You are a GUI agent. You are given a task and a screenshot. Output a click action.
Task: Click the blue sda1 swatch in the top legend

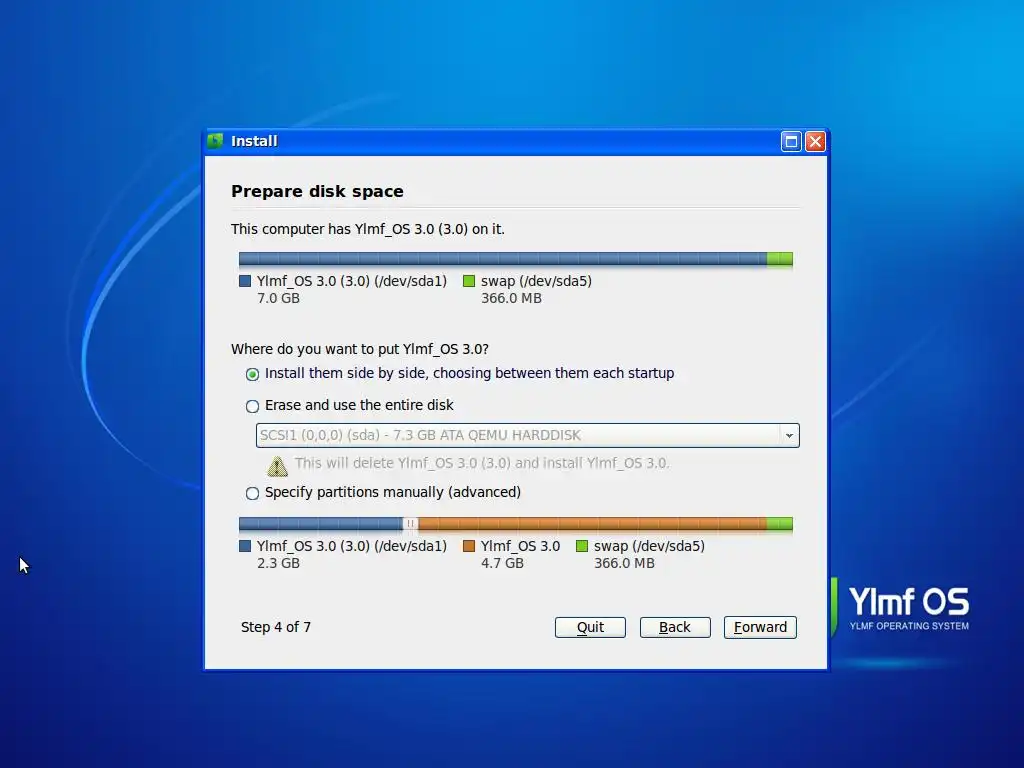pyautogui.click(x=245, y=281)
